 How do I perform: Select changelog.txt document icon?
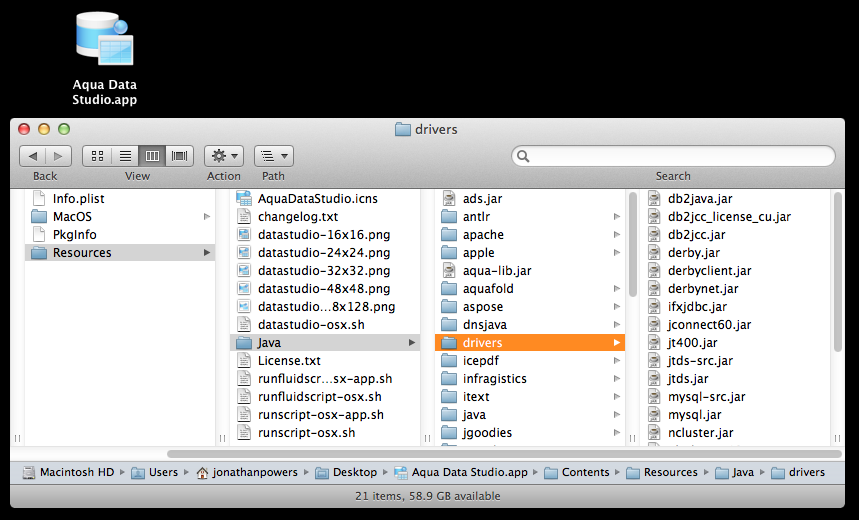[244, 216]
